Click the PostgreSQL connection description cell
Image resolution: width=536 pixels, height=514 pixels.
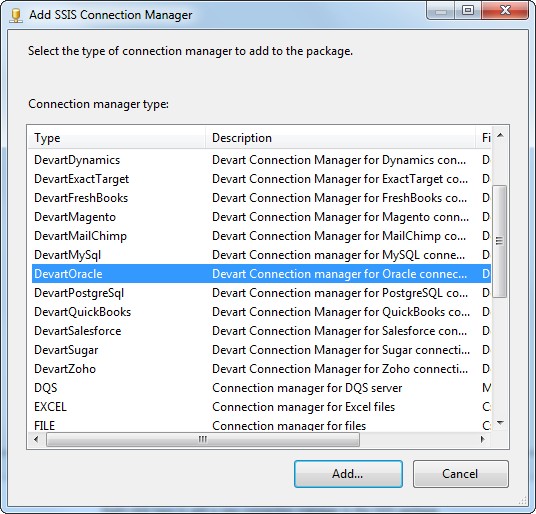340,293
